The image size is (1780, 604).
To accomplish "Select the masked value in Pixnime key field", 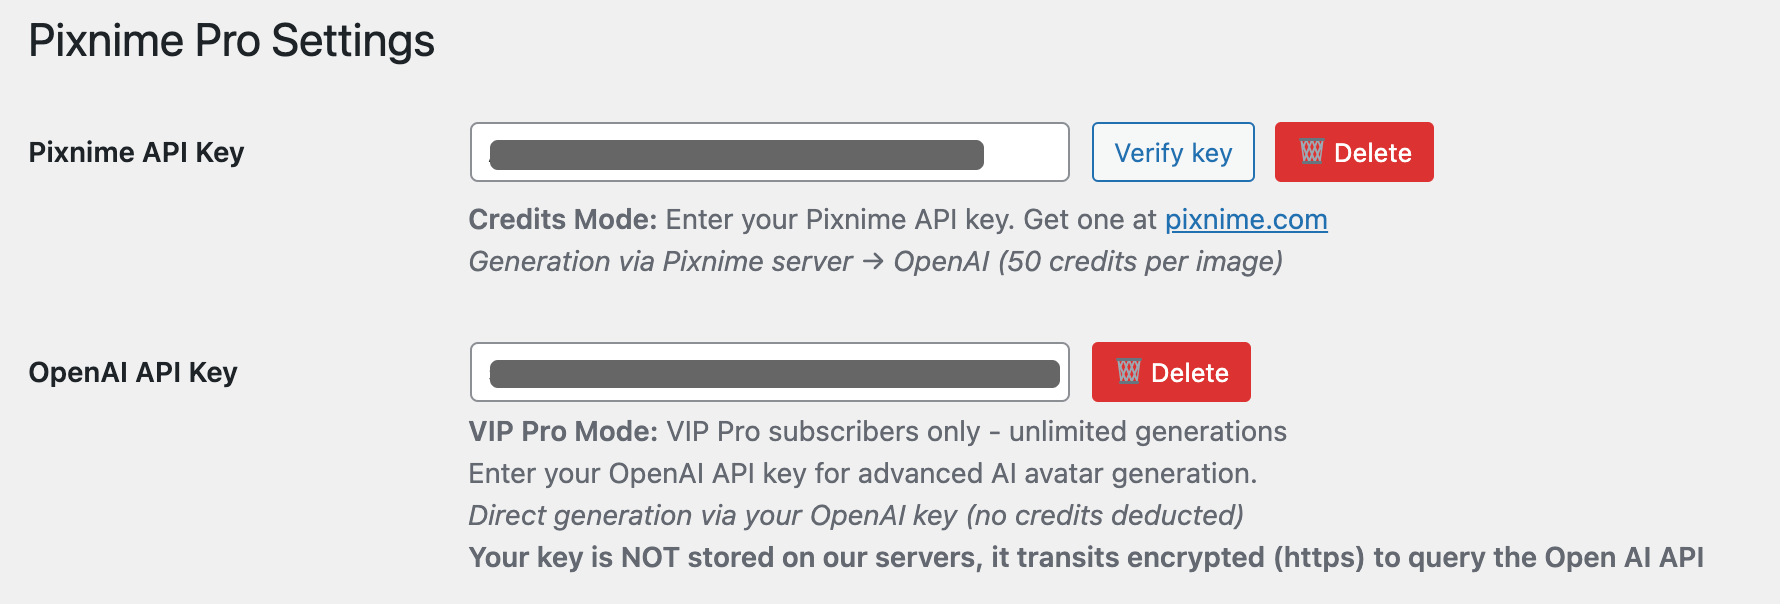I will coord(737,155).
